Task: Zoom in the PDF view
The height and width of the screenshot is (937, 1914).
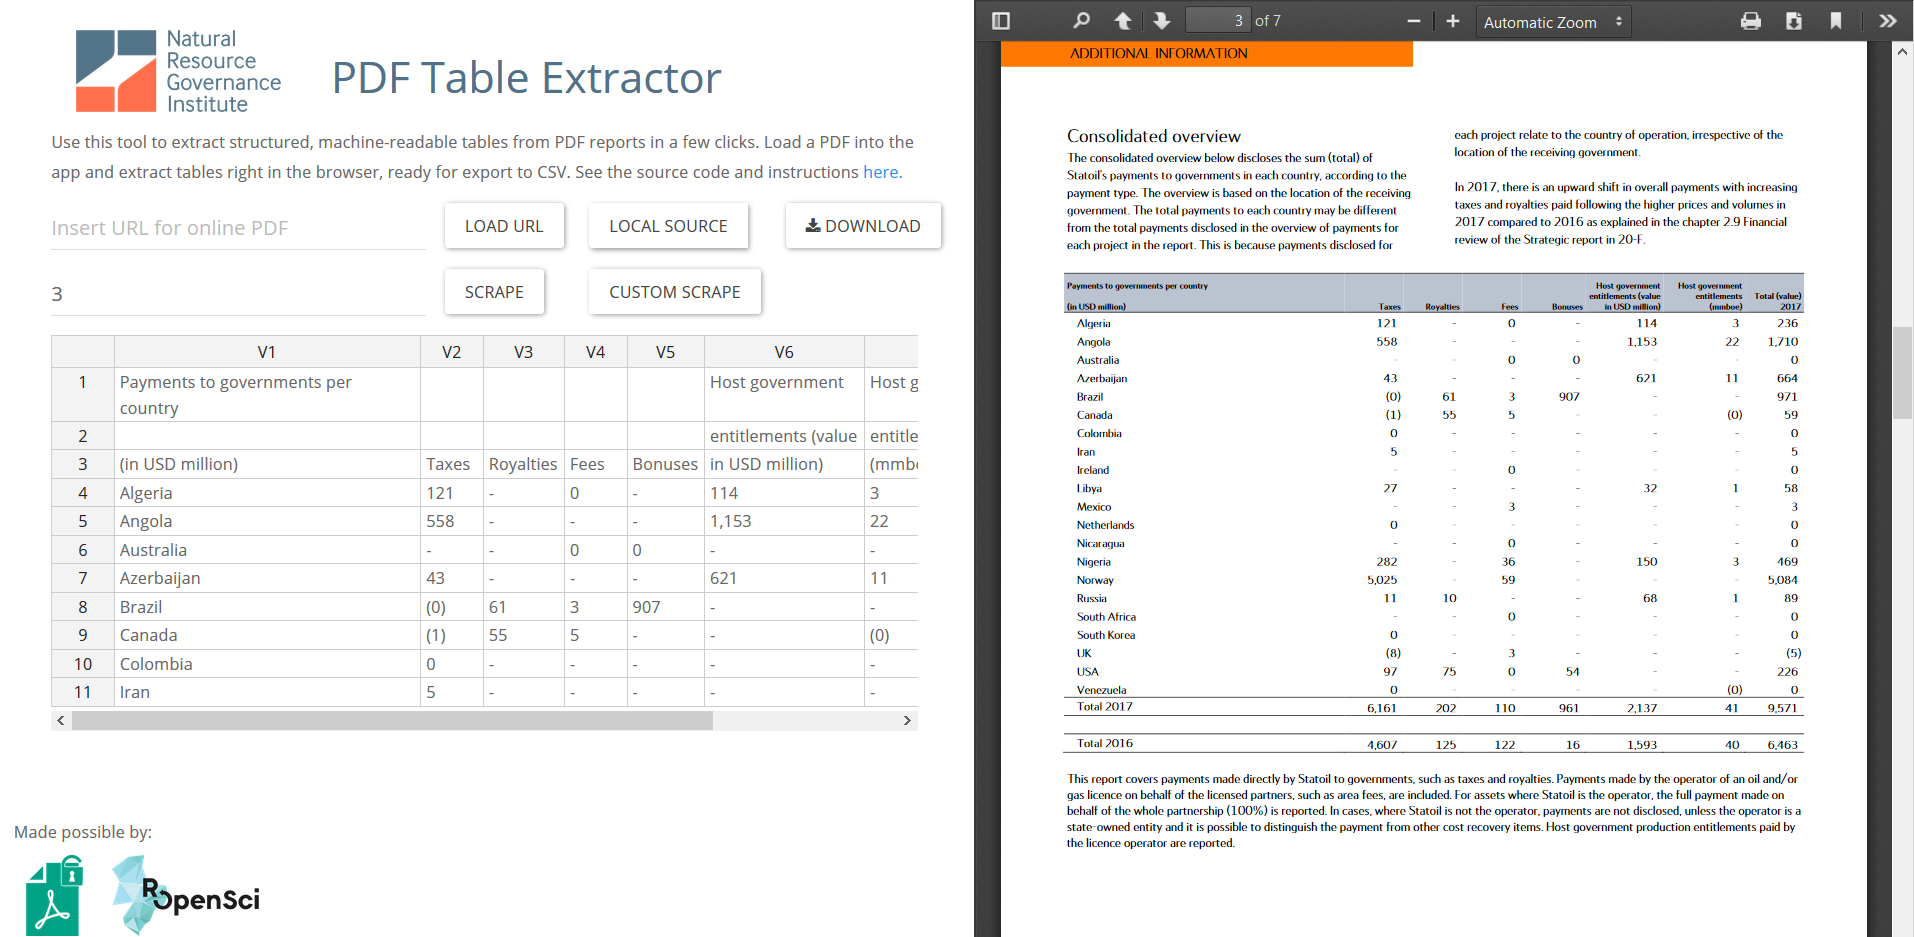Action: click(x=1453, y=21)
